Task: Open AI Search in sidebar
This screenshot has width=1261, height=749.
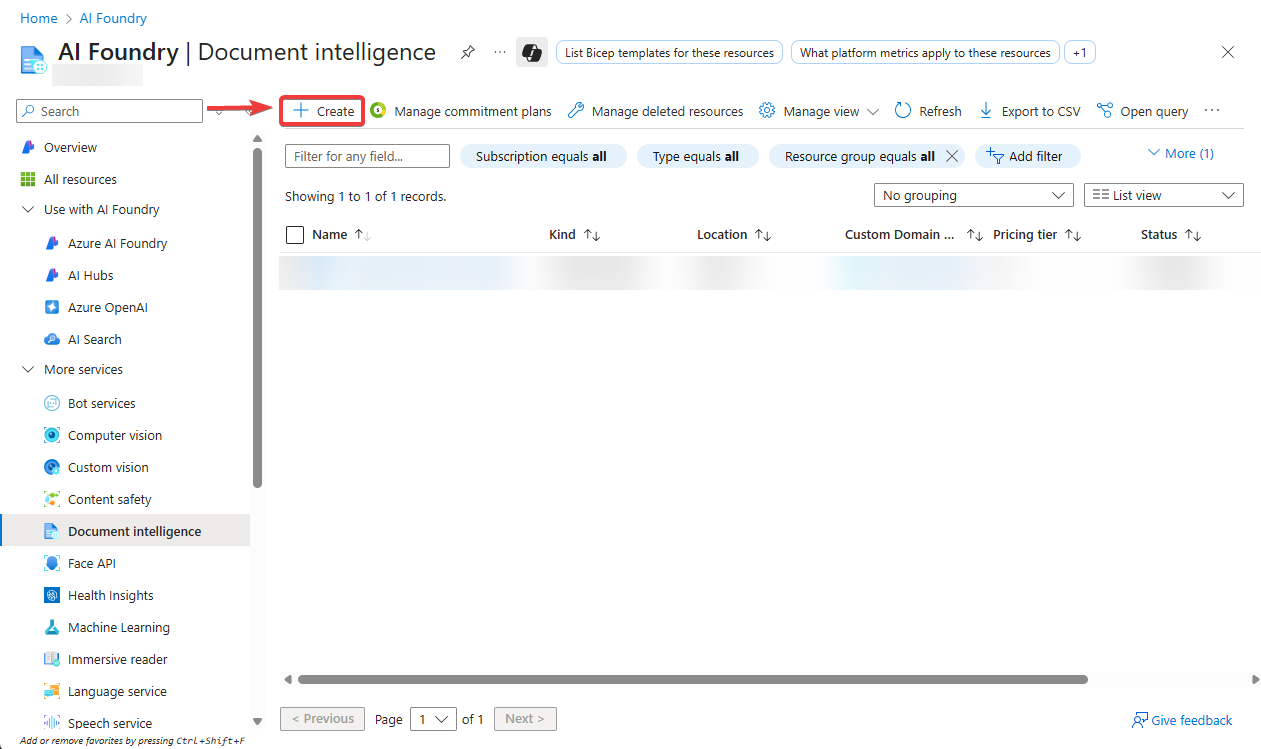Action: click(94, 339)
